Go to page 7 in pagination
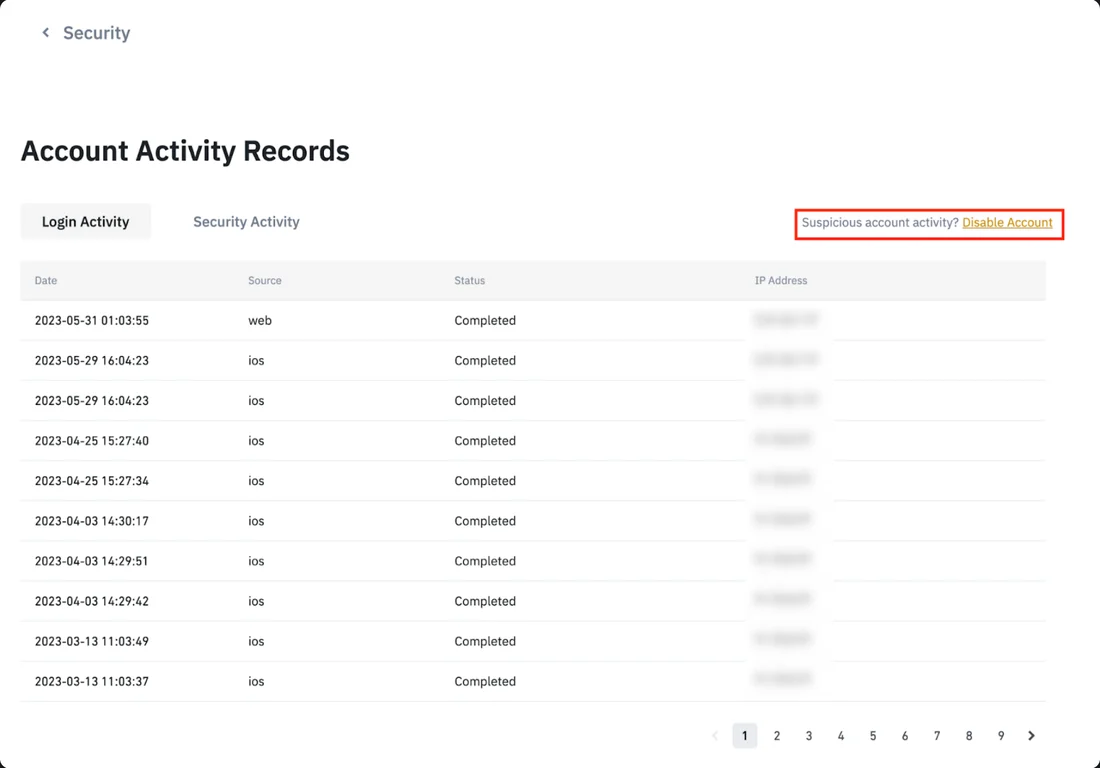The width and height of the screenshot is (1100, 768). [x=937, y=736]
